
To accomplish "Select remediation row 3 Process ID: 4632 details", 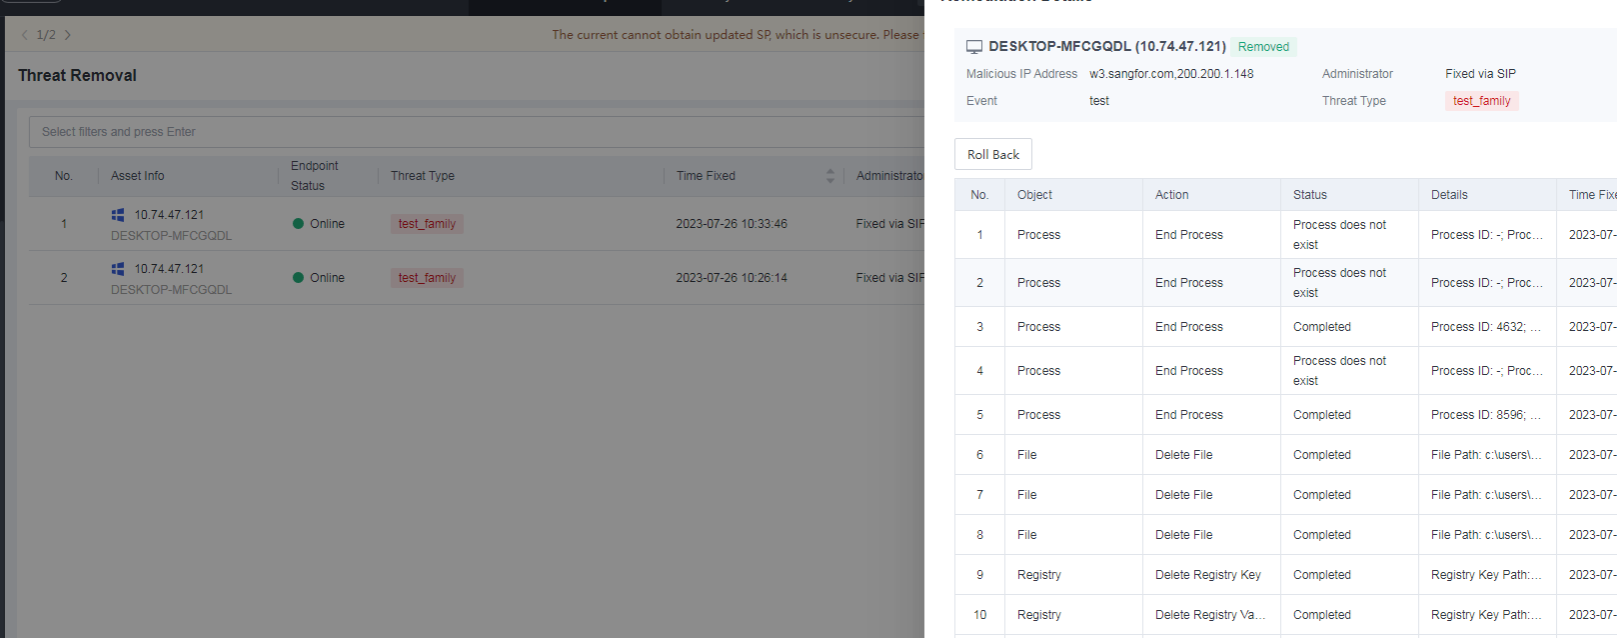I will point(1486,327).
